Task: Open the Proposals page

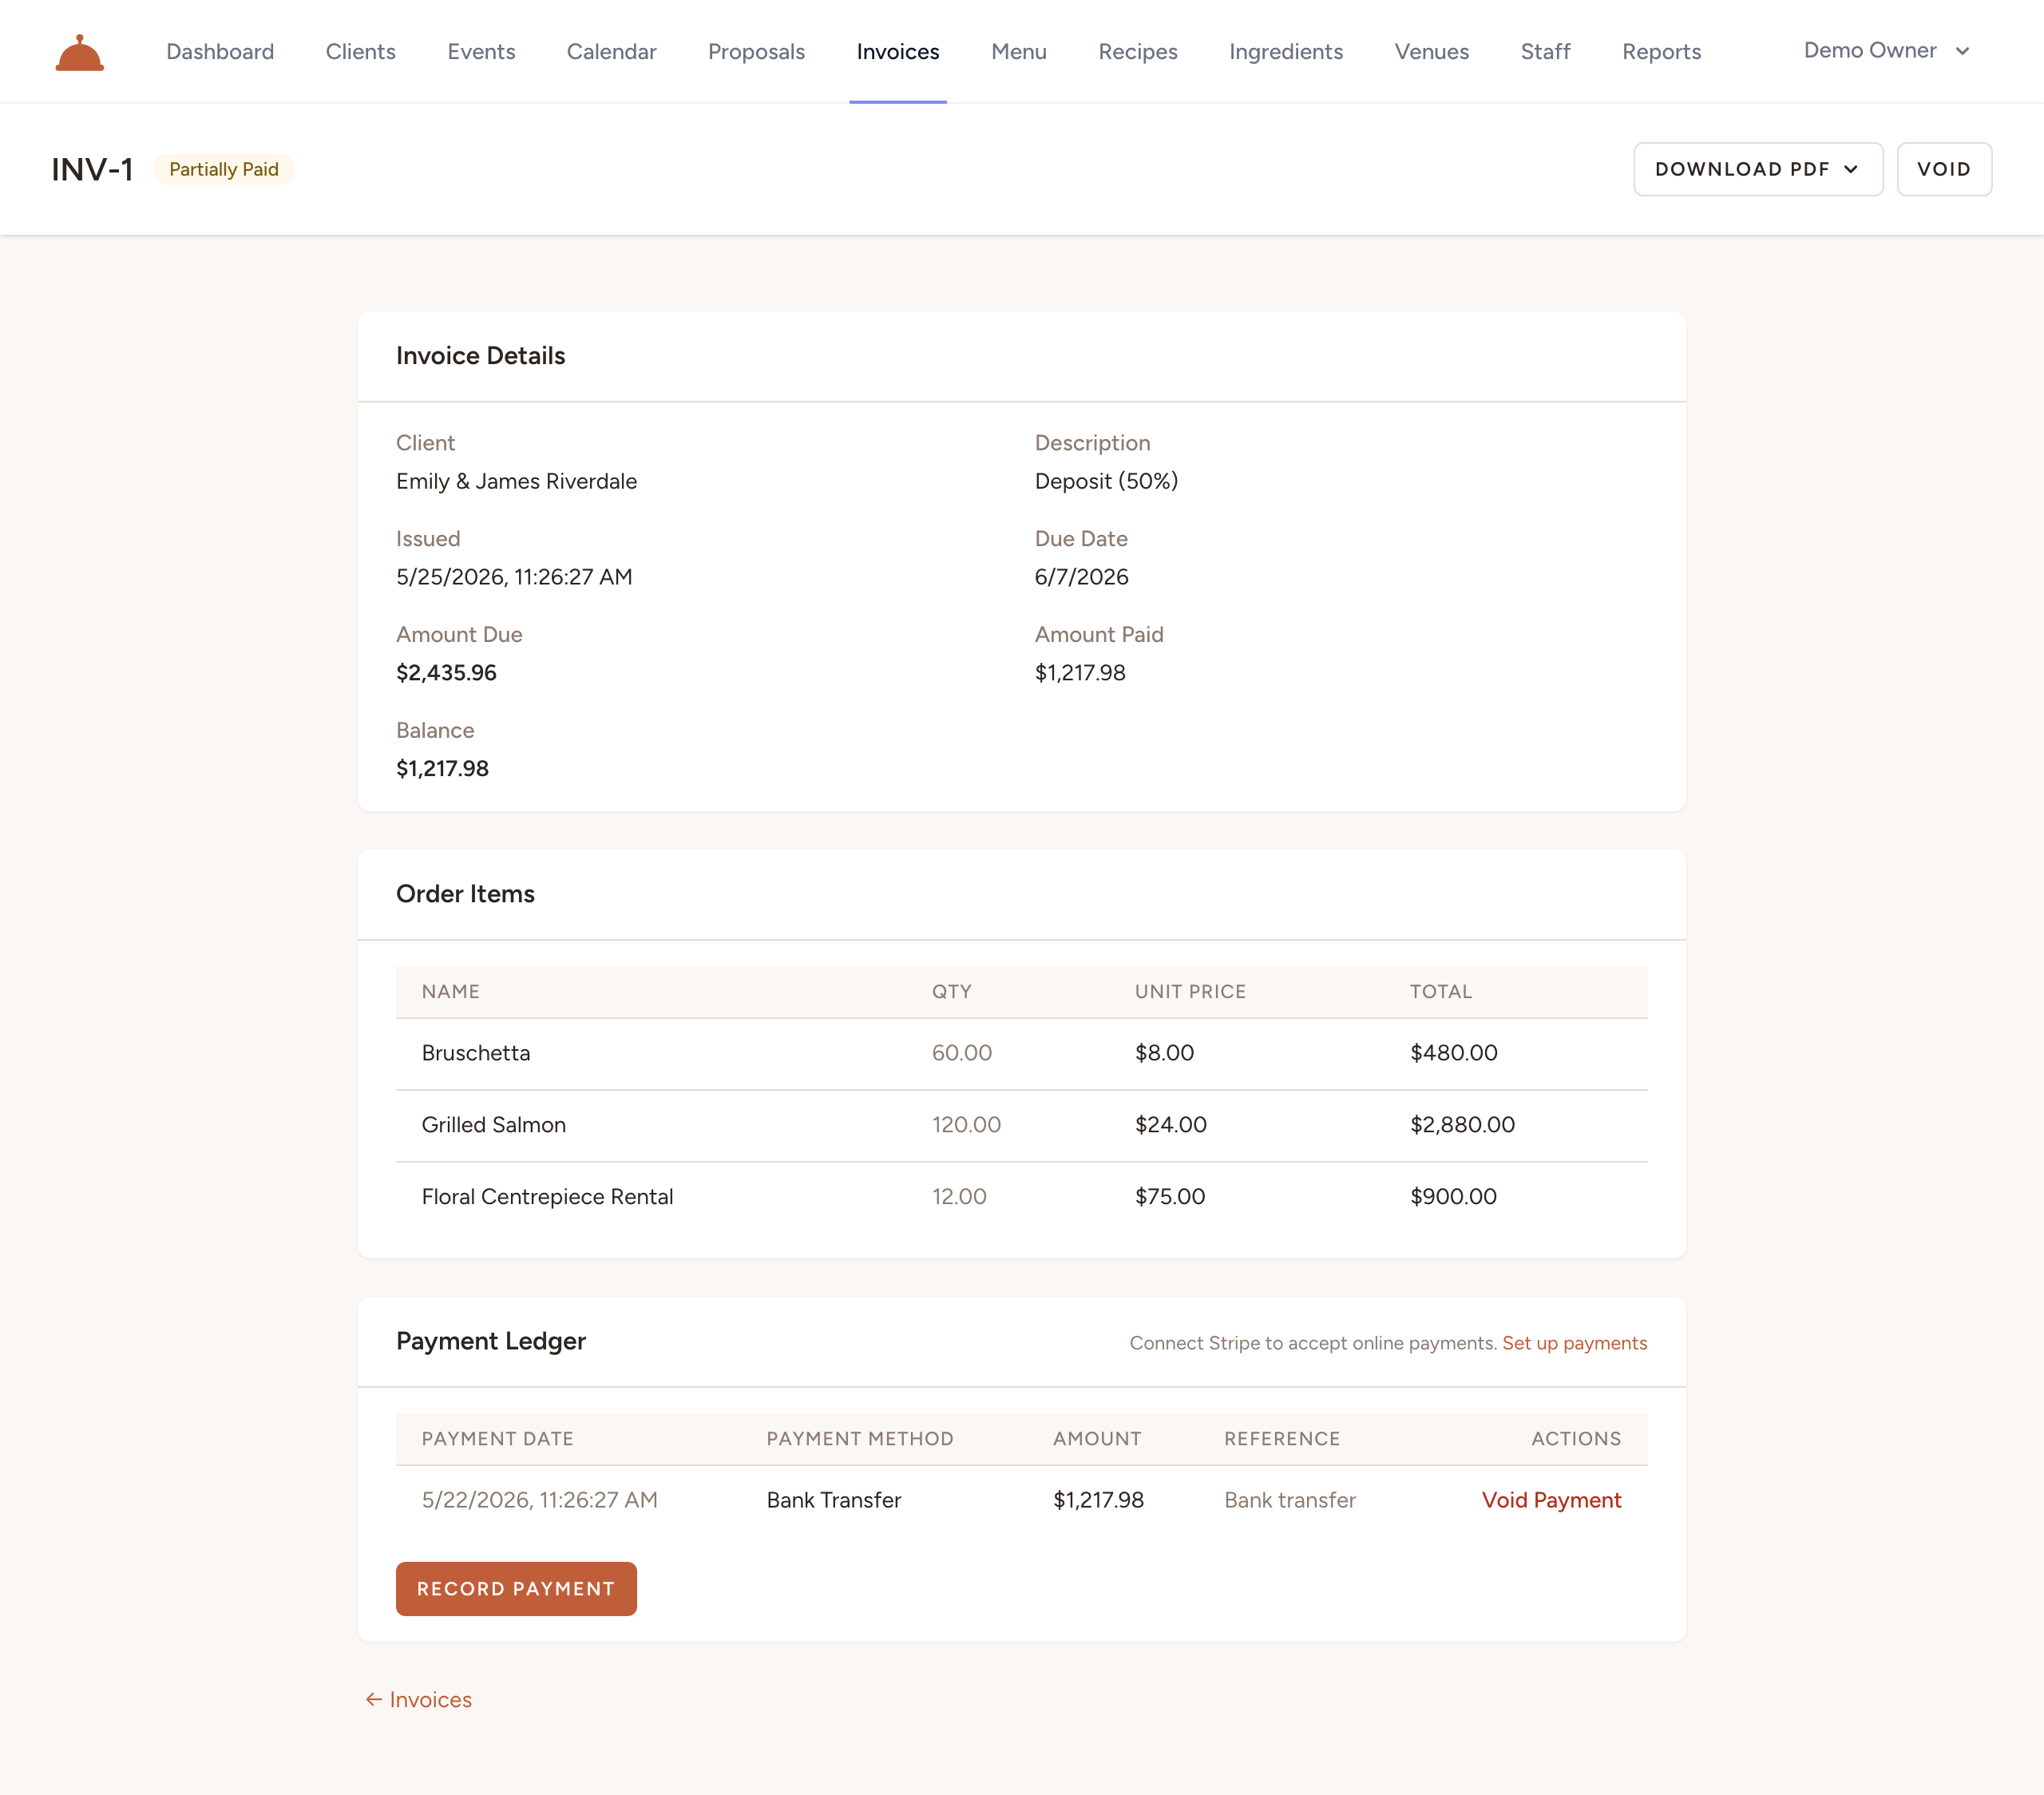Action: pos(756,51)
